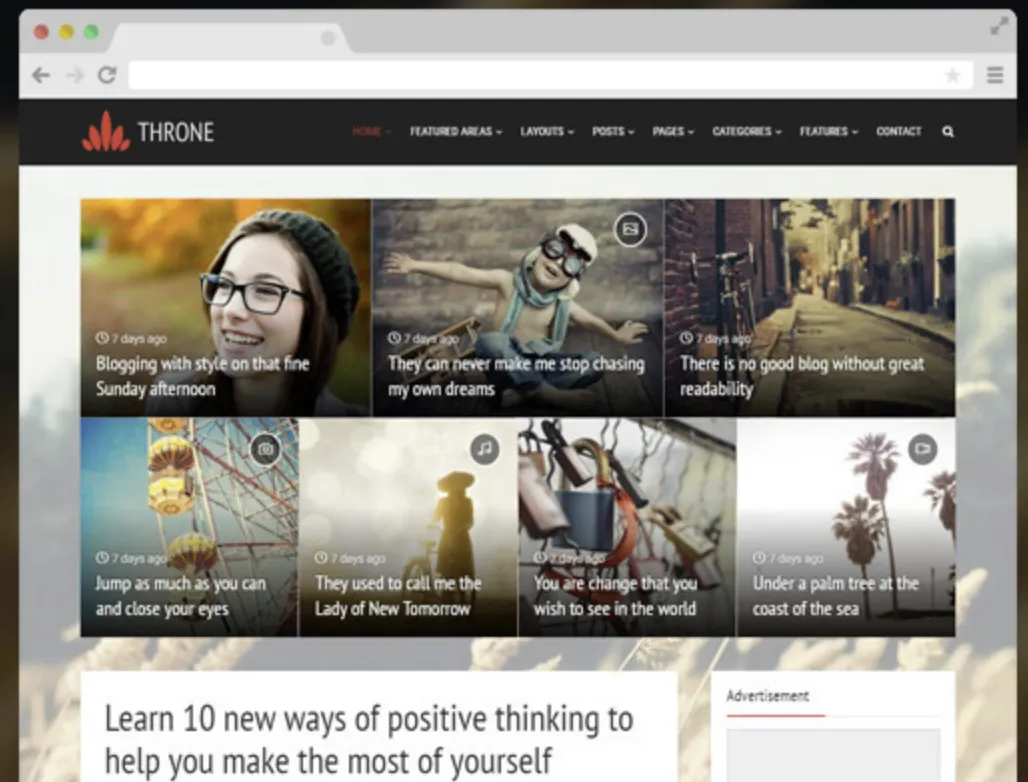Open the Contact menu item
Screen dimensions: 1028x782
[899, 132]
